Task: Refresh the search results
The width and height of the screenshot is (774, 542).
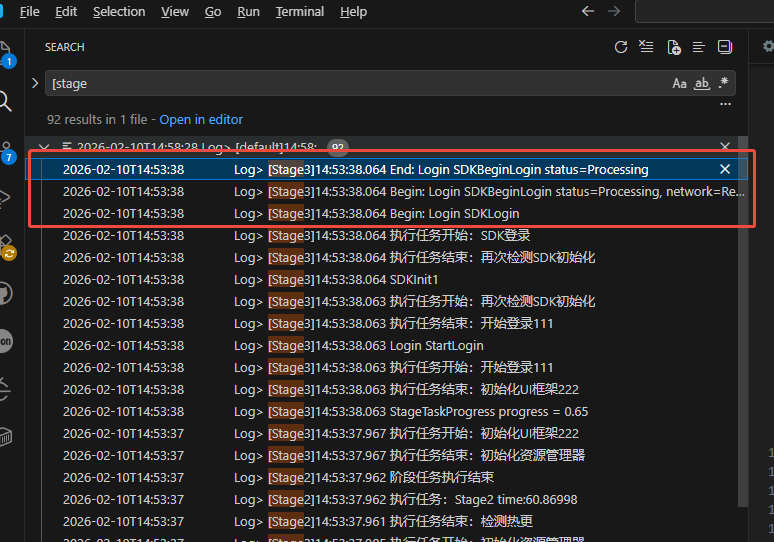Action: tap(621, 47)
